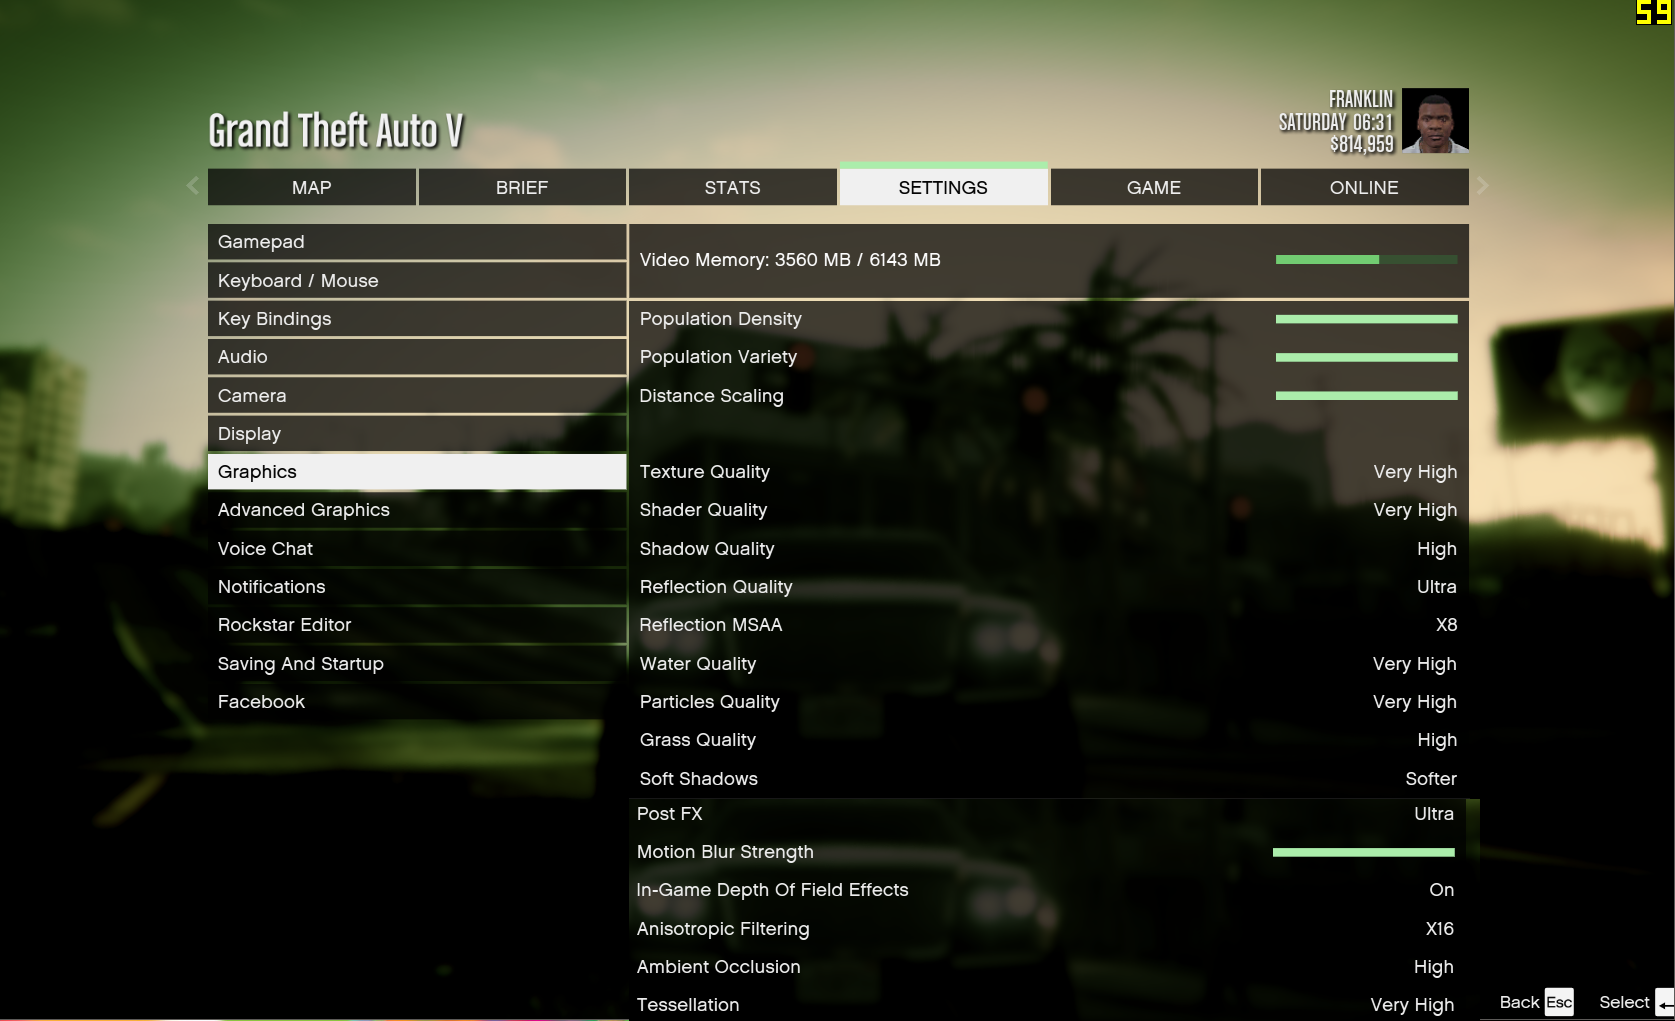Click the Video Memory usage bar
Screen dimensions: 1675x1021
click(x=1366, y=260)
